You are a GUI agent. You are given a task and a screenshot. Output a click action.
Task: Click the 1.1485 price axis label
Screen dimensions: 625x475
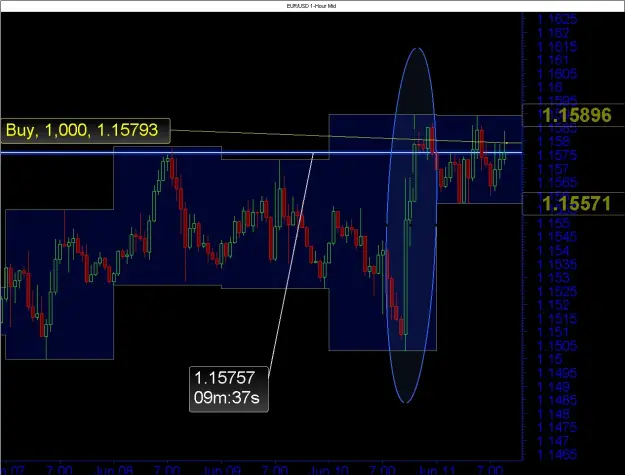(x=557, y=400)
